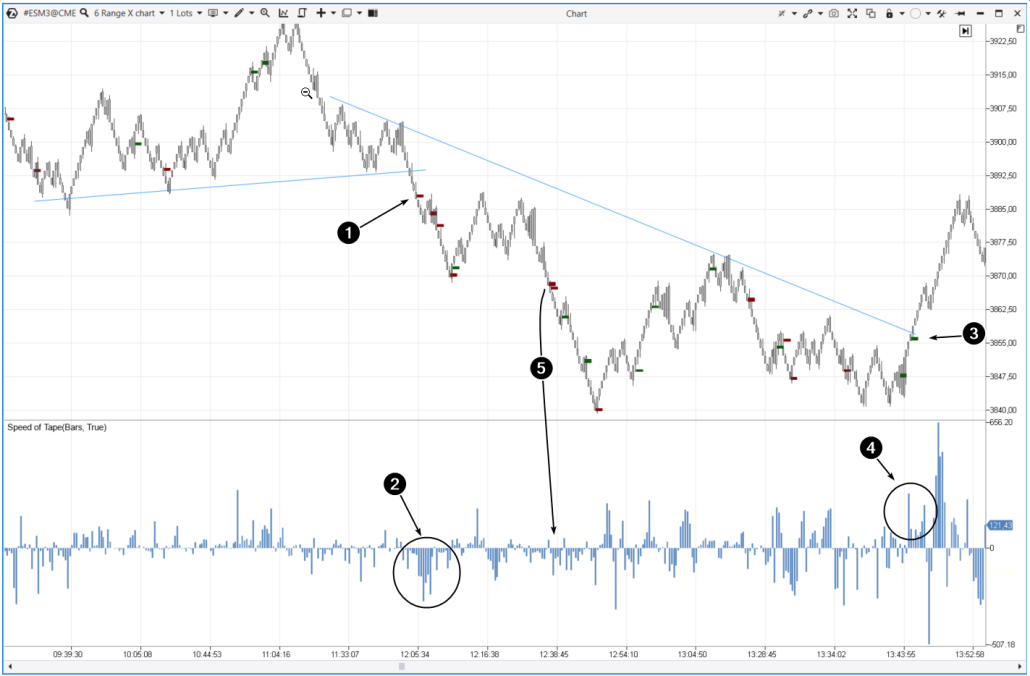The image size is (1030, 676).
Task: Select the crosshair cursor tool
Action: click(782, 13)
